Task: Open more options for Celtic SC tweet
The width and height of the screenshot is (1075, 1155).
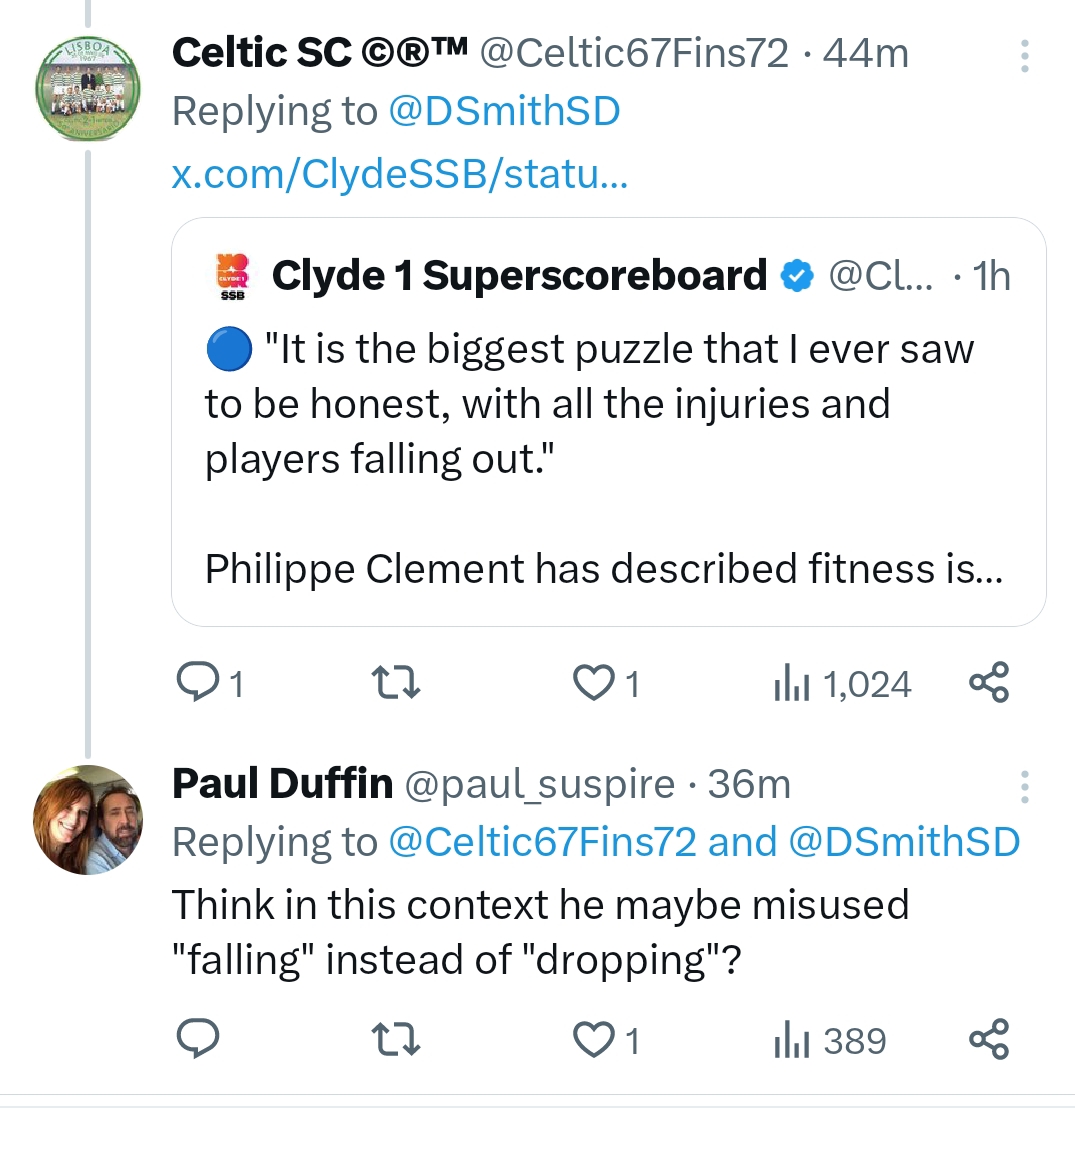Action: point(1024,56)
